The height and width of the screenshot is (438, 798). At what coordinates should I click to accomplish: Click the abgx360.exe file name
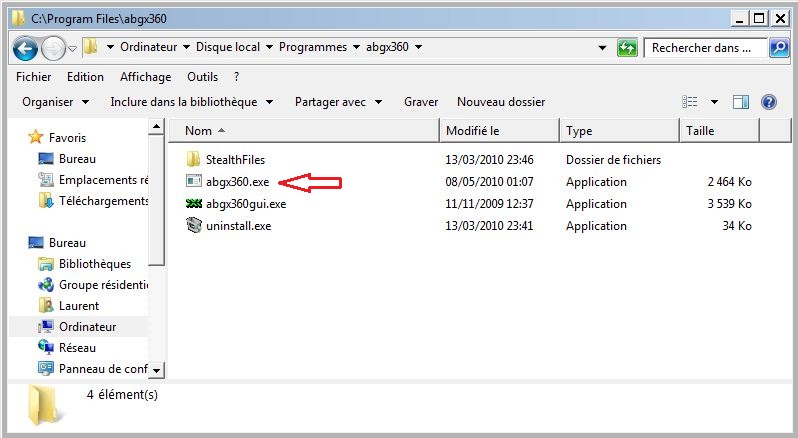click(238, 182)
